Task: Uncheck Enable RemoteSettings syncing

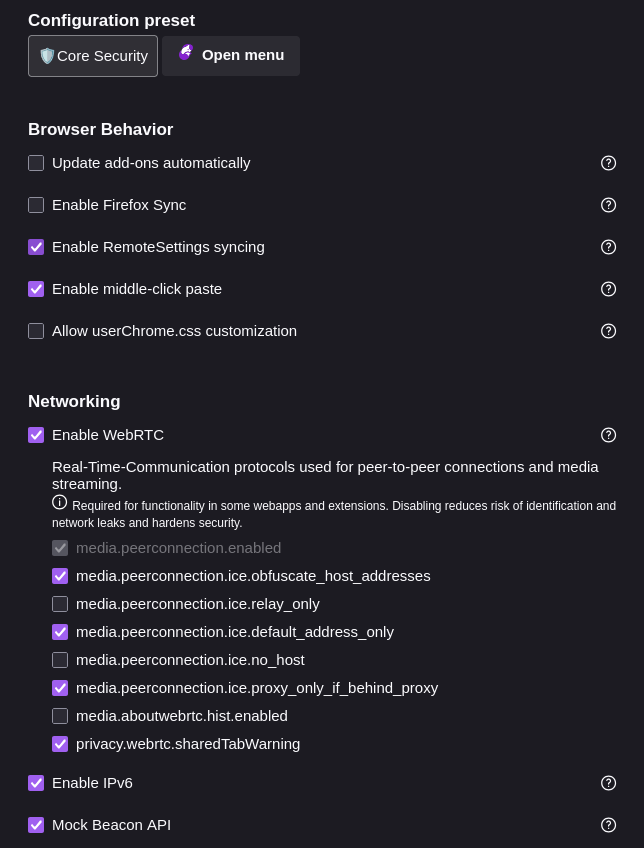Action: 36,247
